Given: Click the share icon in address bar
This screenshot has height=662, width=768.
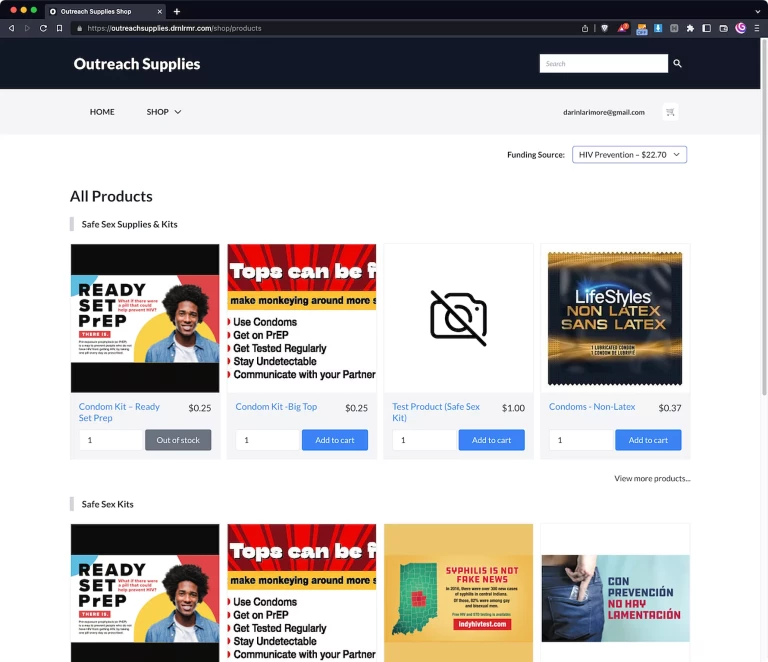Looking at the screenshot, I should [585, 28].
